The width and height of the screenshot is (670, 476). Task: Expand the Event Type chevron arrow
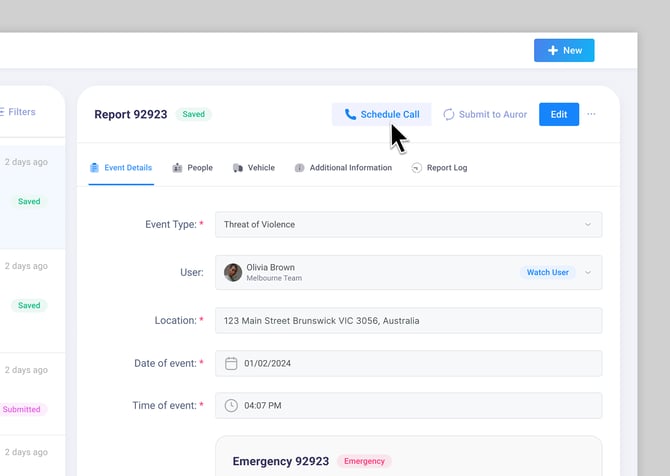[x=588, y=224]
